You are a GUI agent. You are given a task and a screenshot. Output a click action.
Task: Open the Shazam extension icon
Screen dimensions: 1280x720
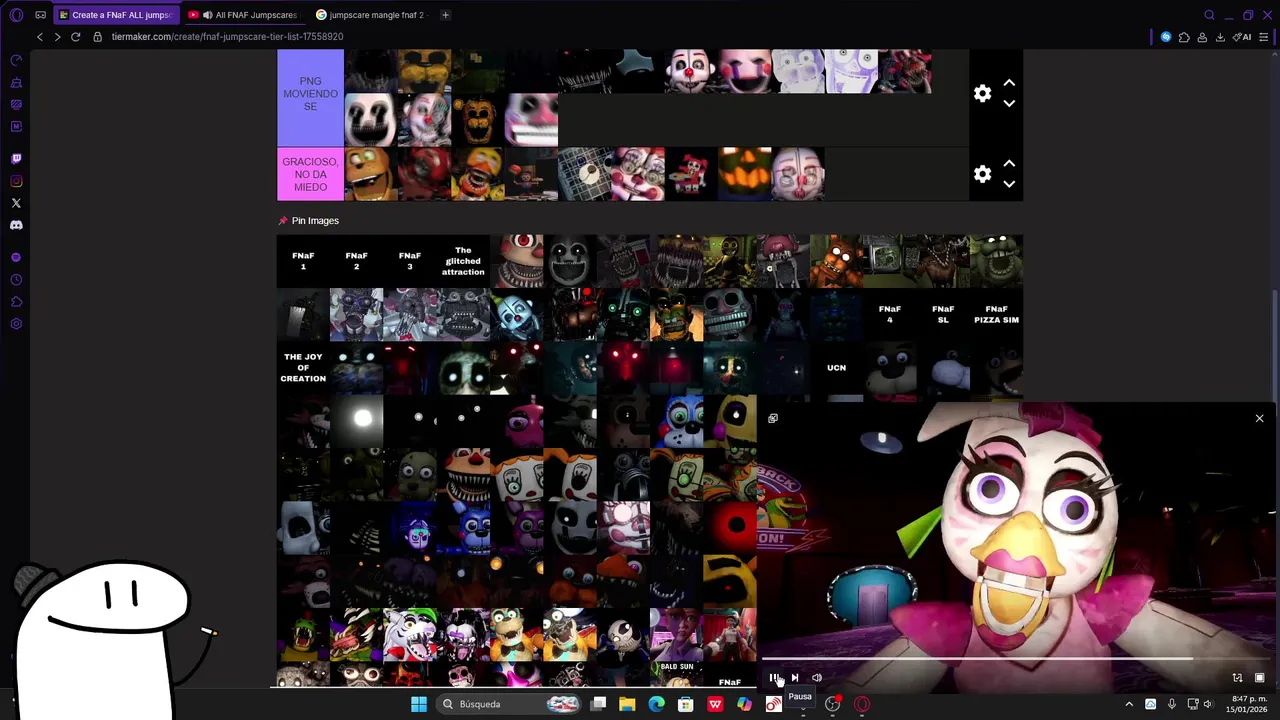1166,37
